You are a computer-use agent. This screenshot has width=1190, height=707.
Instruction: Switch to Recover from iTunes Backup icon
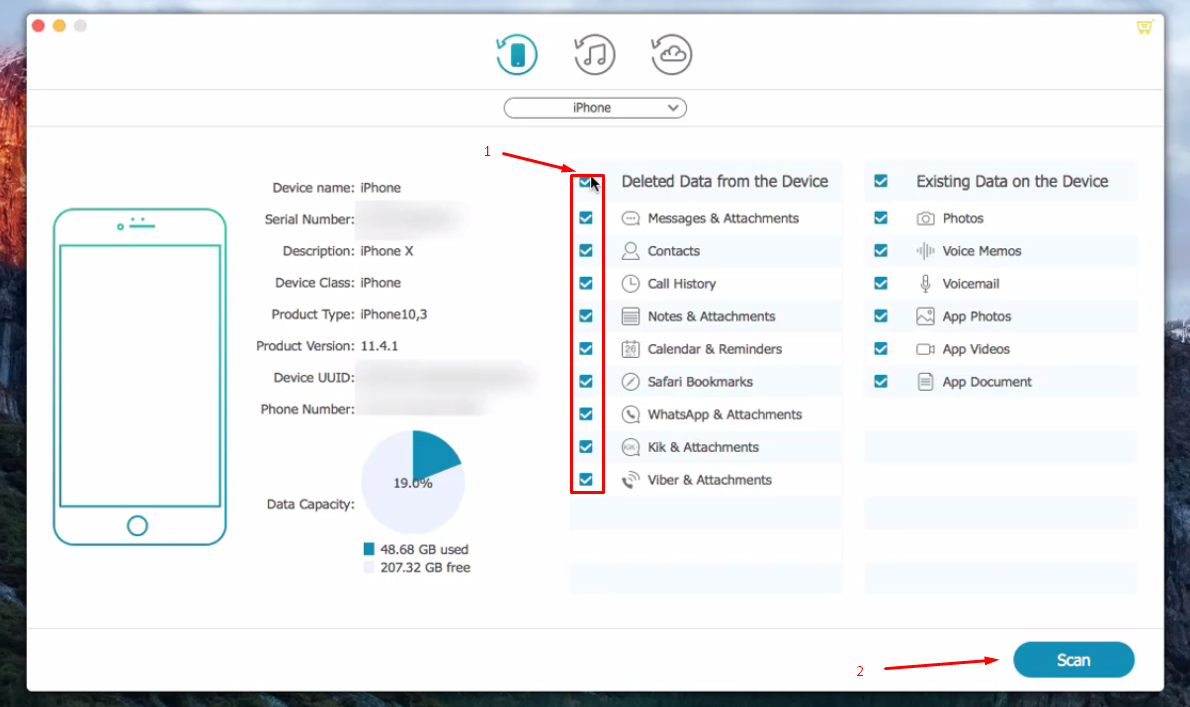594,55
